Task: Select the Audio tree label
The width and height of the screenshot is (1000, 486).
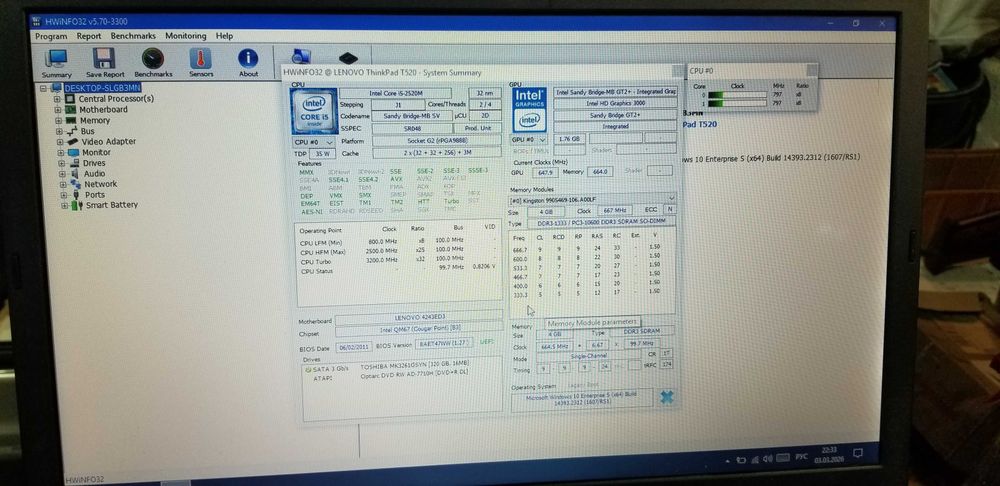Action: (x=94, y=173)
